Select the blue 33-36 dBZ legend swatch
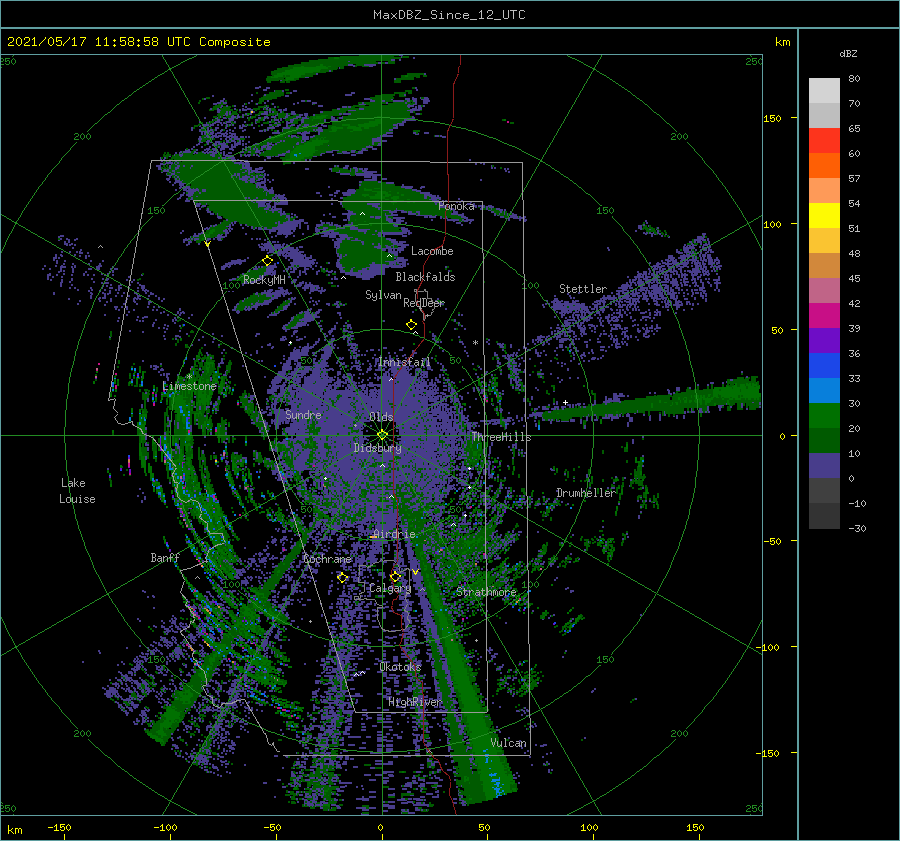900x841 pixels. point(824,366)
